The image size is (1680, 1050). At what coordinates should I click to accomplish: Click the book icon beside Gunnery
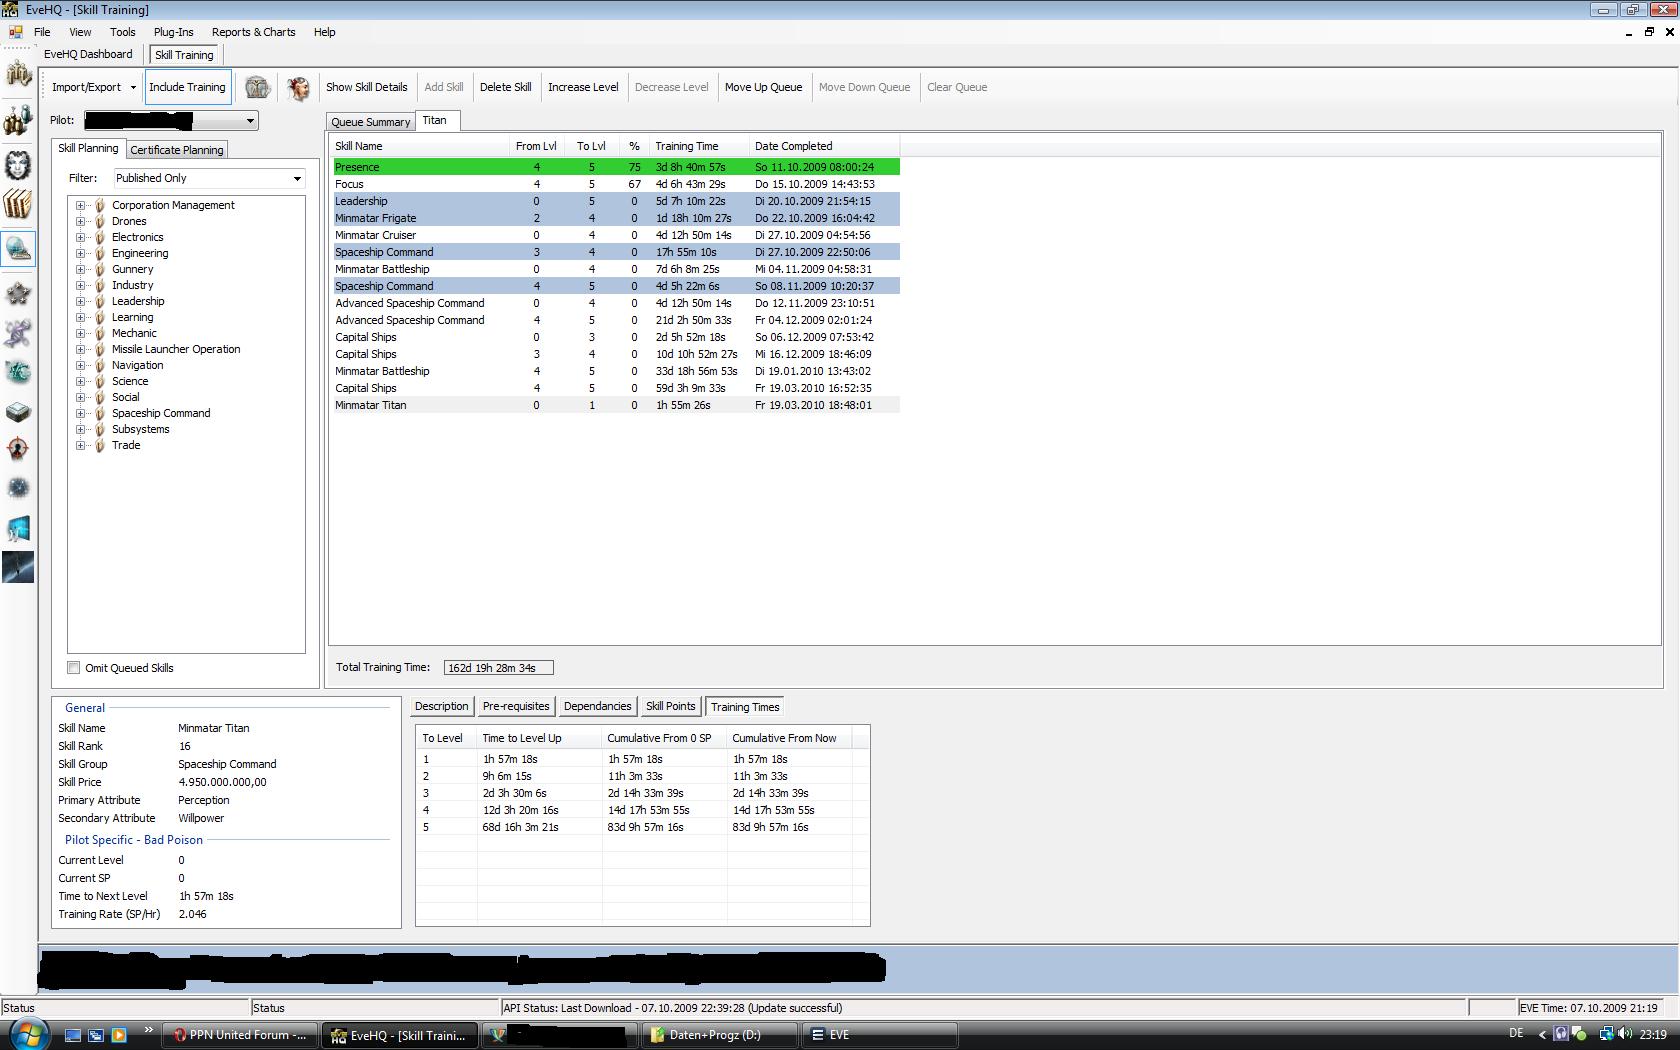[100, 269]
